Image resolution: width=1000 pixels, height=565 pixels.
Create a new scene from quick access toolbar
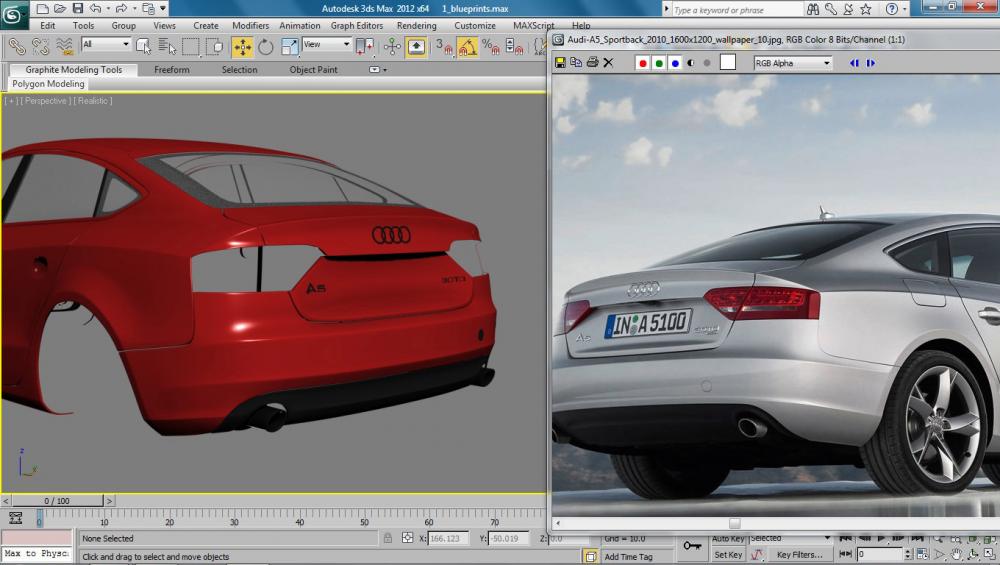coord(42,8)
